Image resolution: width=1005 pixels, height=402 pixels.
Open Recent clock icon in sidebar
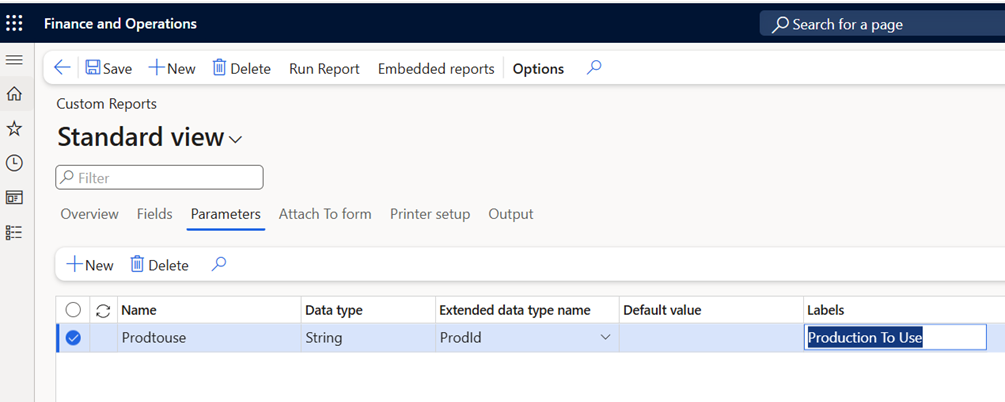(14, 163)
